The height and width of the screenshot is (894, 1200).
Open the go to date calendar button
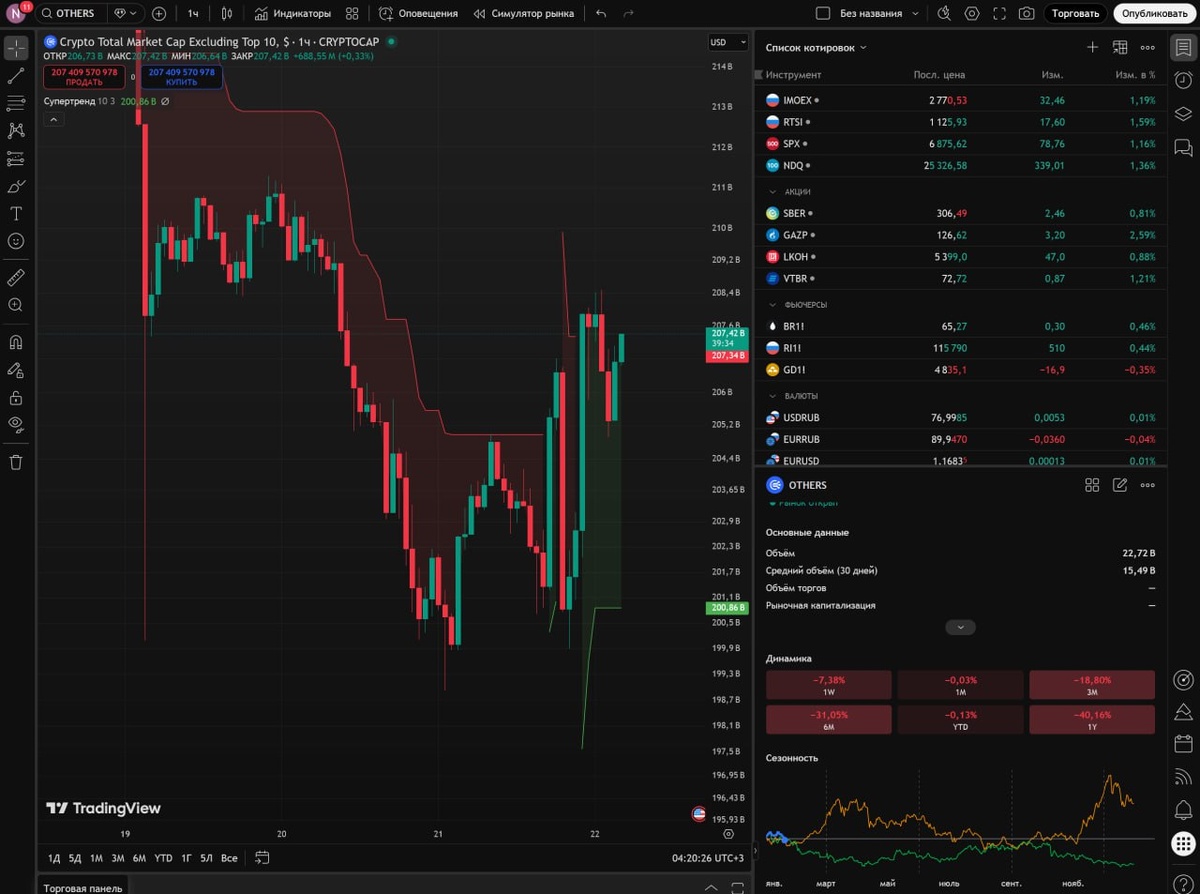pos(262,858)
